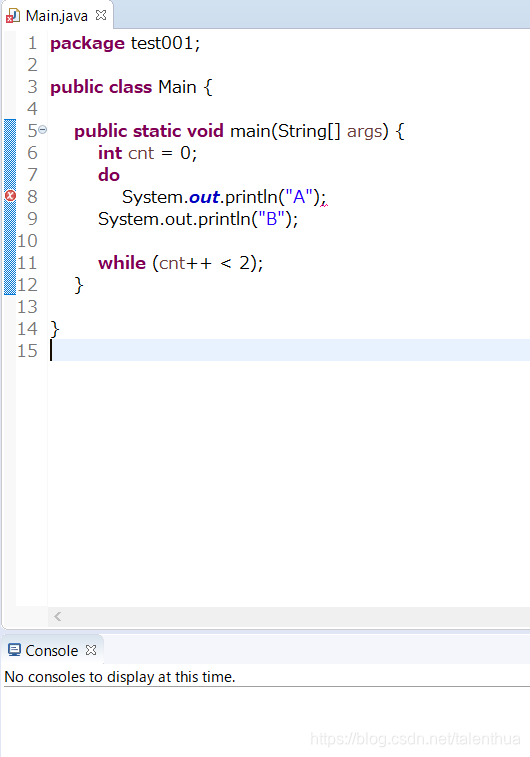
Task: Click the Console monitor icon
Action: click(x=14, y=650)
